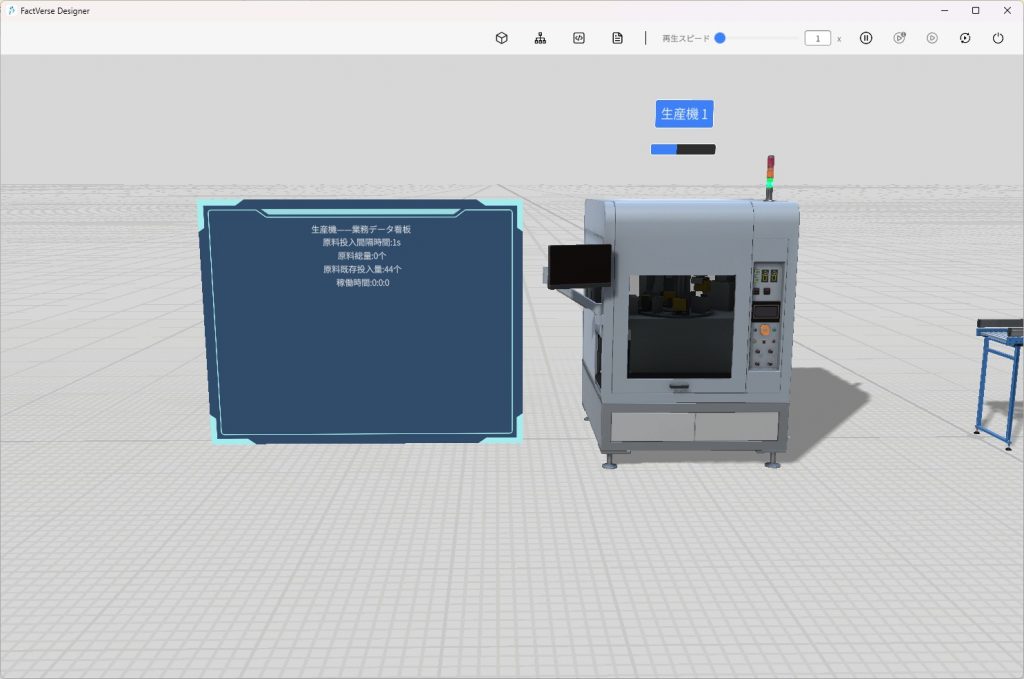The width and height of the screenshot is (1024, 679).
Task: Click the FactVerse Designer app logo
Action: point(11,10)
